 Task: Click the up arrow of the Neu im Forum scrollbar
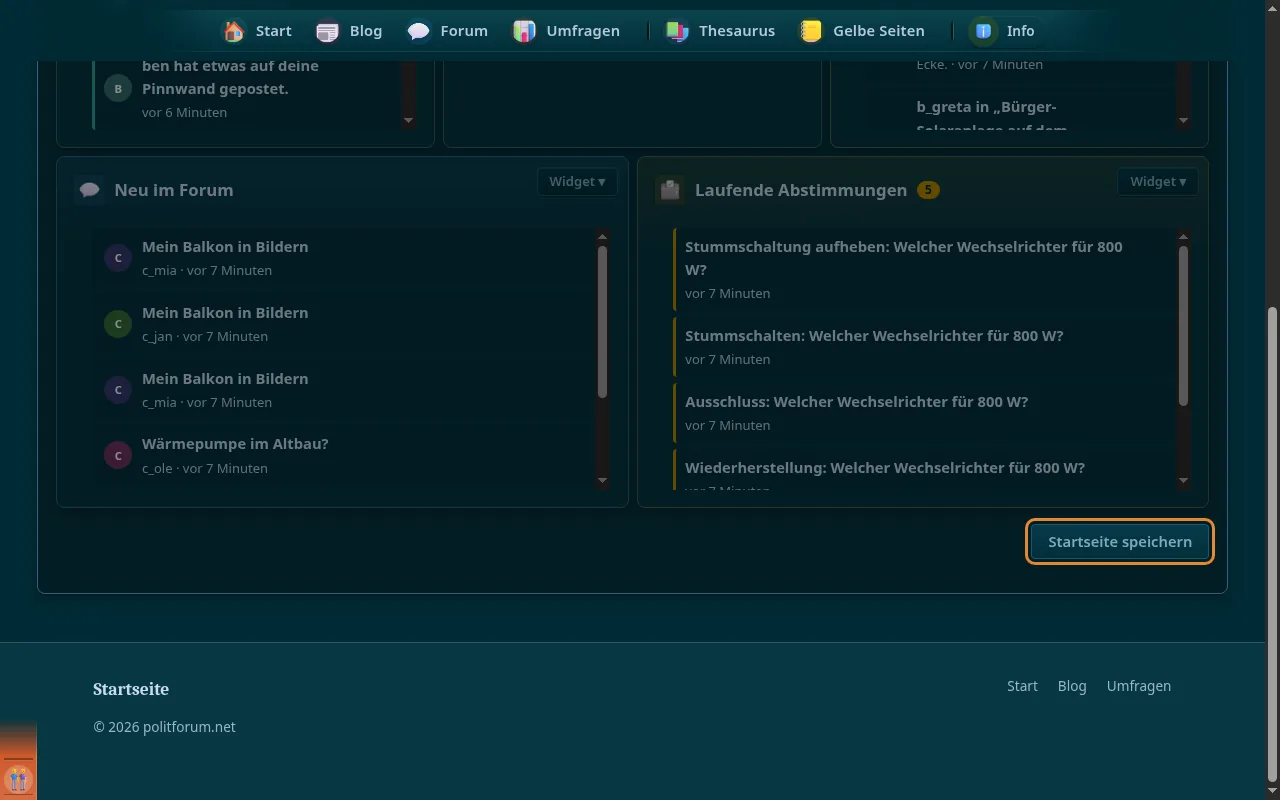(602, 237)
